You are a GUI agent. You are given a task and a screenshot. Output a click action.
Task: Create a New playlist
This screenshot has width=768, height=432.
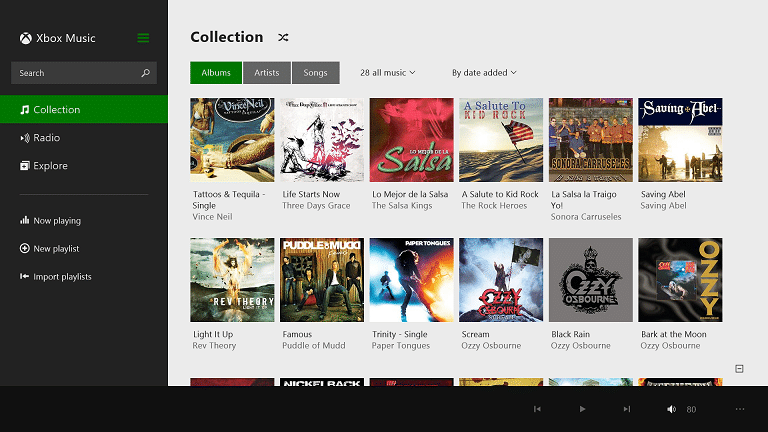[x=49, y=248]
